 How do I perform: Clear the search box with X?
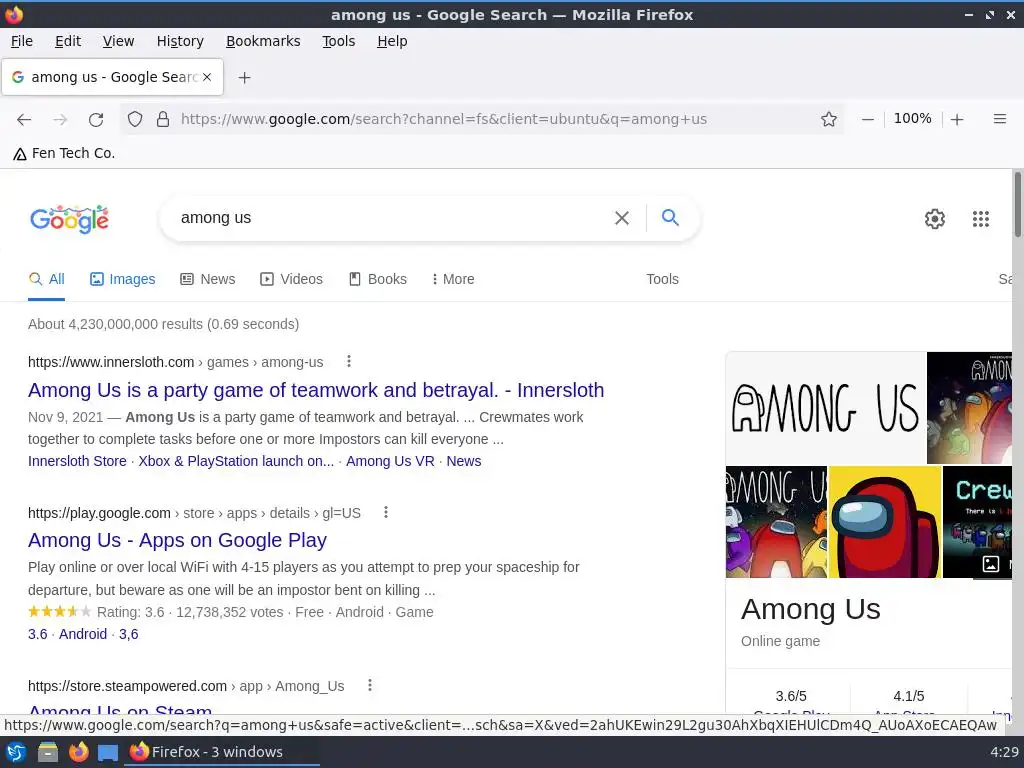tap(622, 218)
